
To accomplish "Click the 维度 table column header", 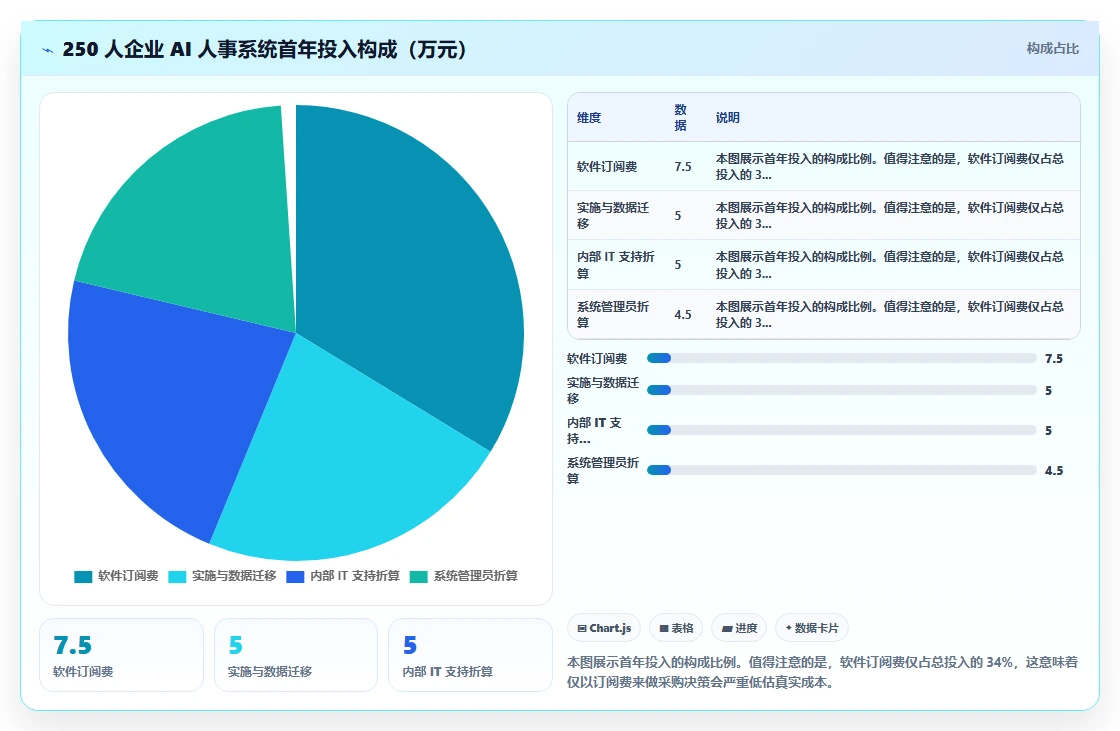I will [589, 118].
